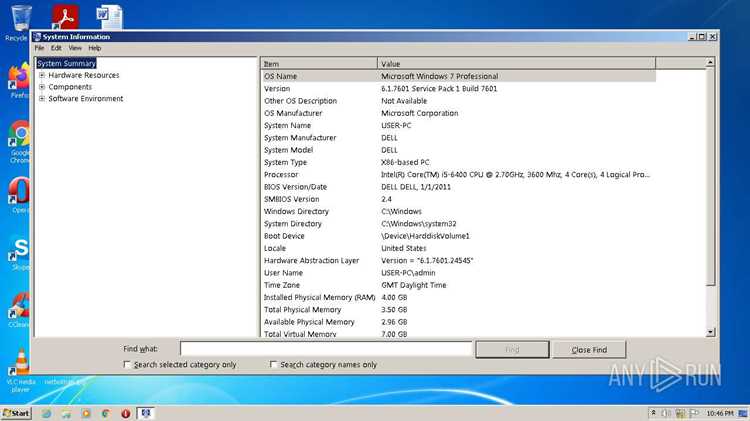Launch the Firefox desktop shortcut

click(x=18, y=80)
